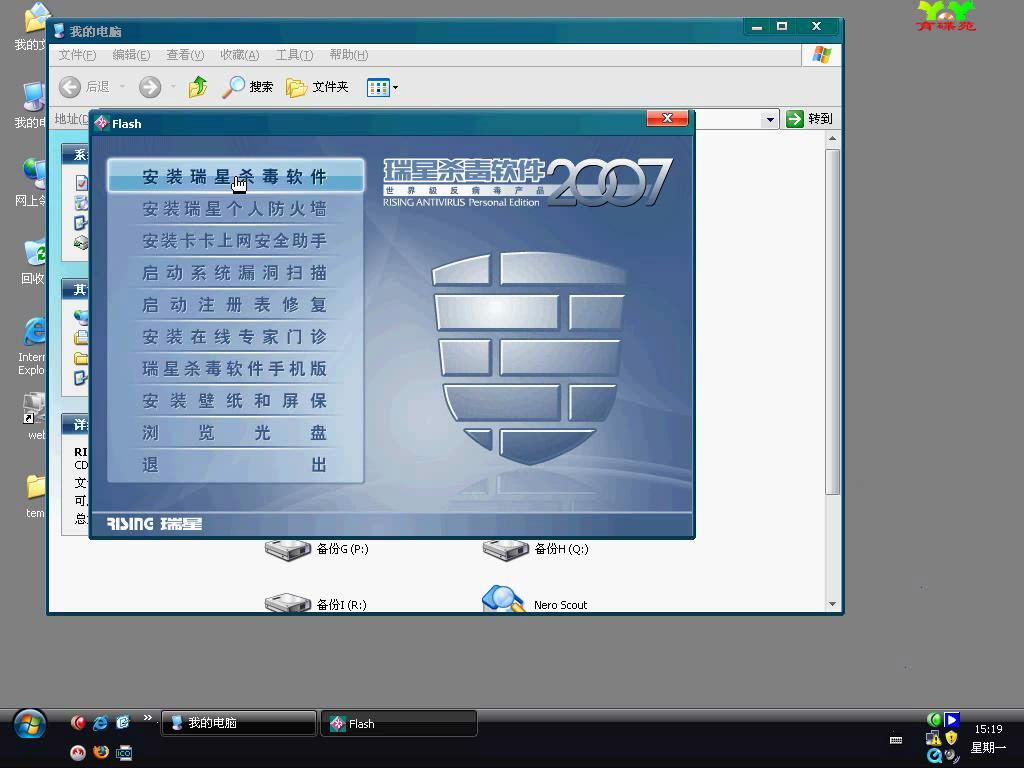Expand the address bar dropdown arrow
The image size is (1024, 768).
click(770, 119)
